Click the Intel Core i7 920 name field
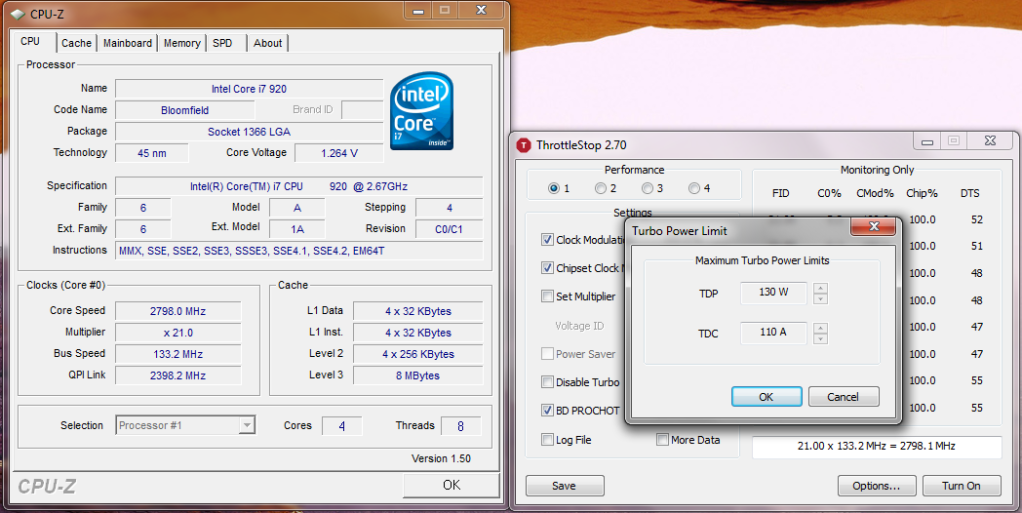 click(249, 89)
